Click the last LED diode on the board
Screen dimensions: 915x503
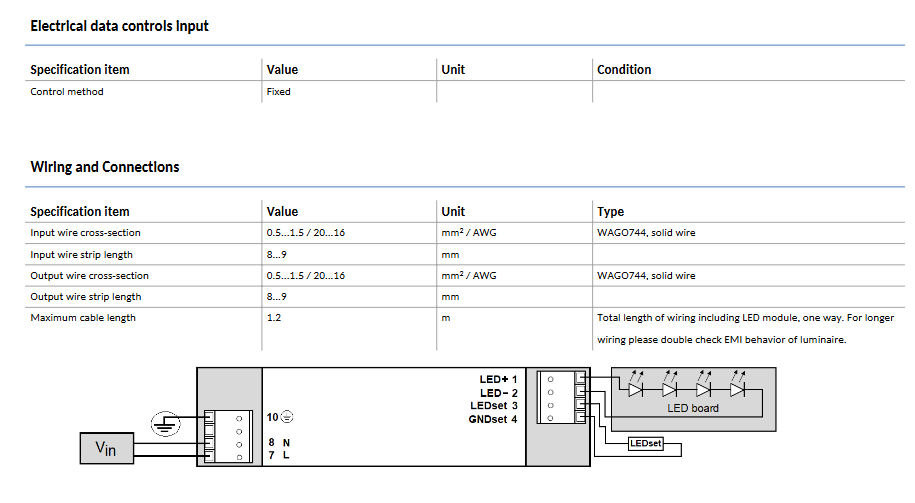click(738, 389)
